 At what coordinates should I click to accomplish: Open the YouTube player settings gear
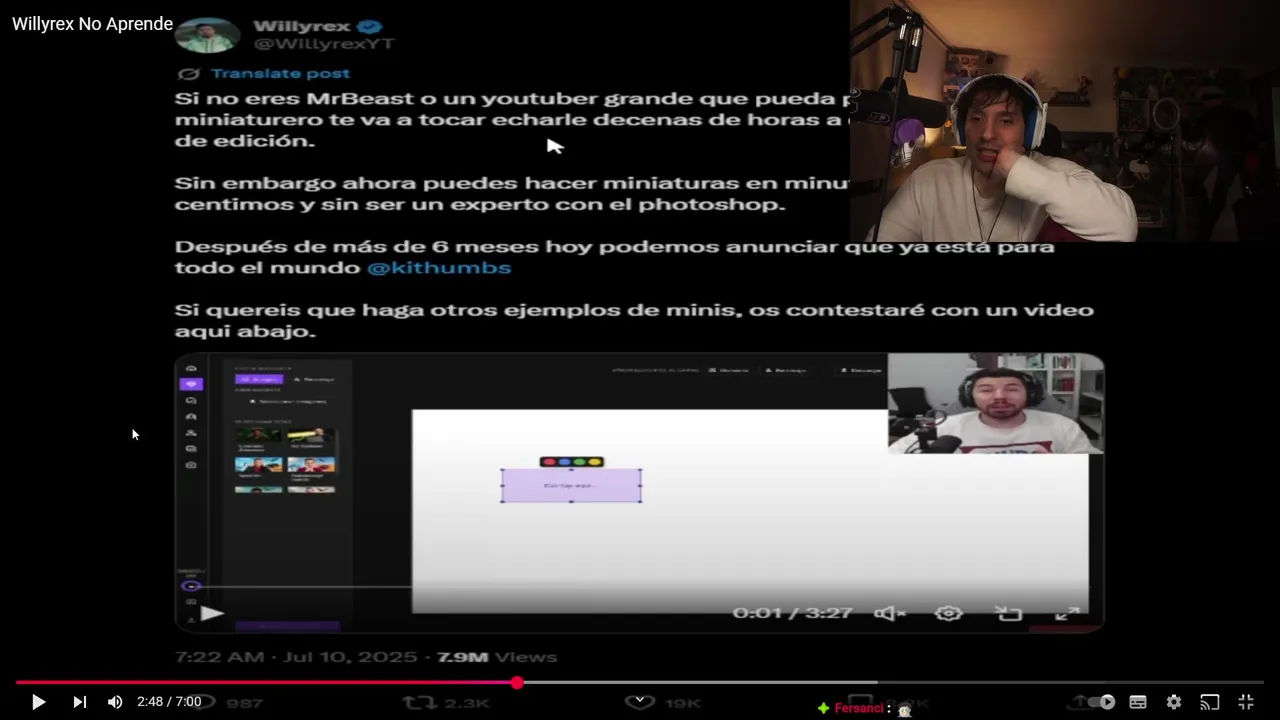(1174, 702)
